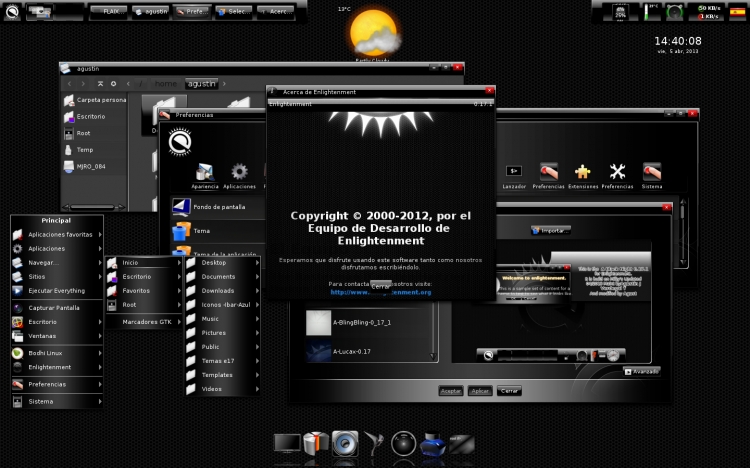Open the speaker volume mixer gadget
The image size is (750, 468).
(674, 12)
